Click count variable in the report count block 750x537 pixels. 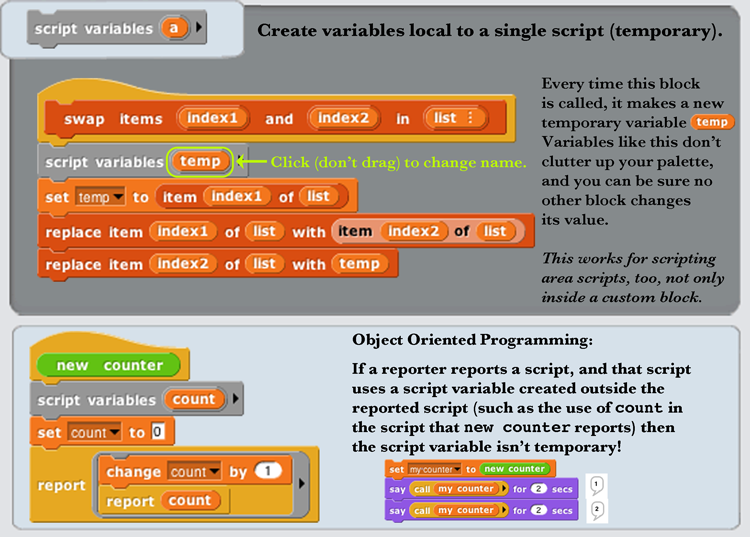(189, 501)
